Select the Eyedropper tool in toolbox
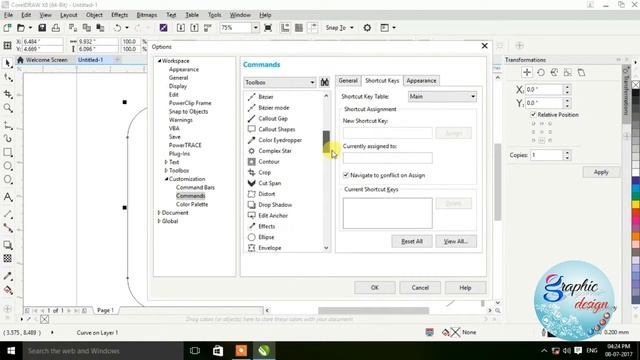The height and width of the screenshot is (360, 640). tap(7, 276)
